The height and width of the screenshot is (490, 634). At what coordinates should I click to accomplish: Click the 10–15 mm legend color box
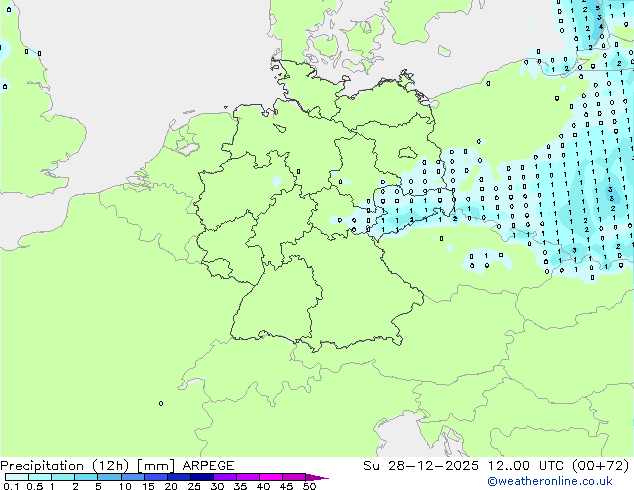click(x=133, y=477)
